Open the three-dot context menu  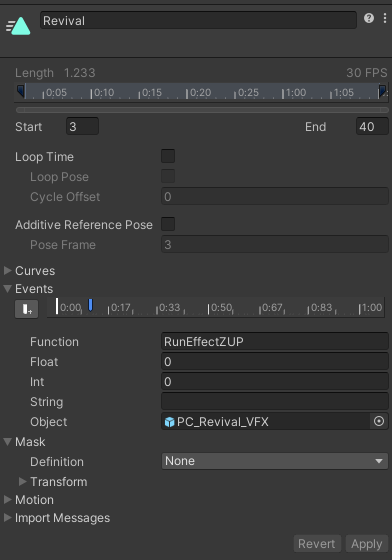[385, 18]
